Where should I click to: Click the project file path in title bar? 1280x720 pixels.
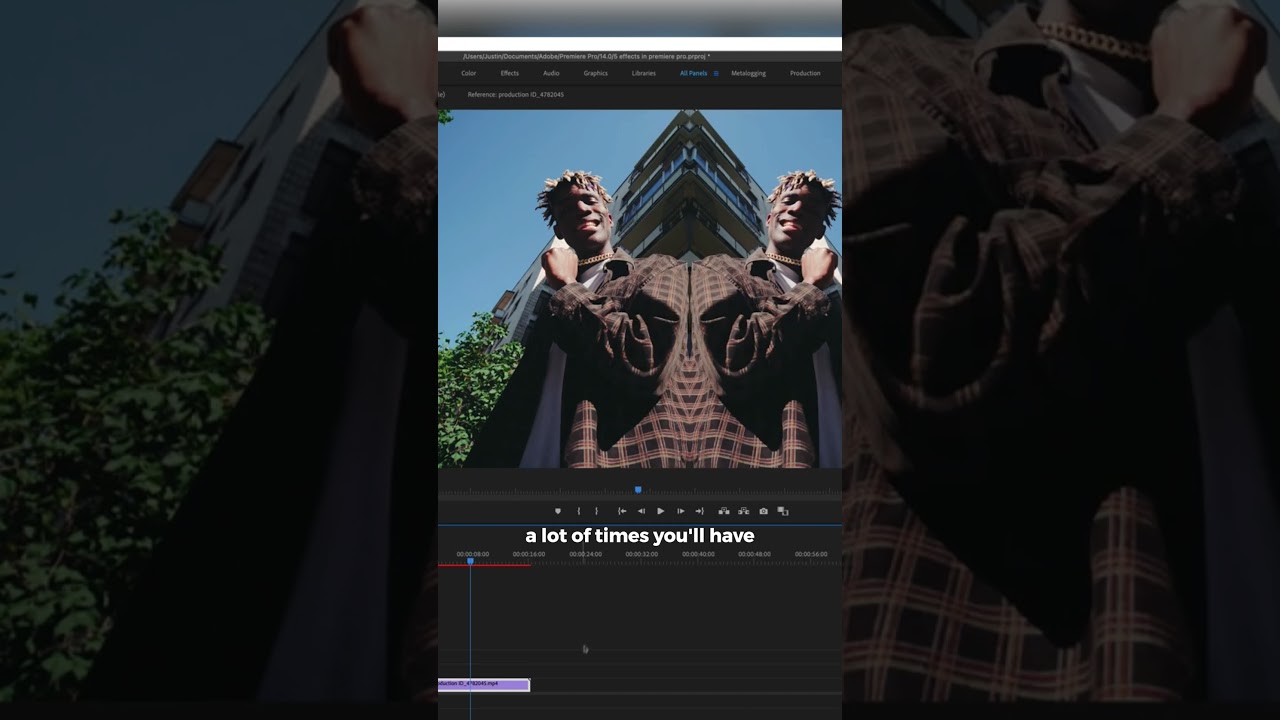(586, 56)
